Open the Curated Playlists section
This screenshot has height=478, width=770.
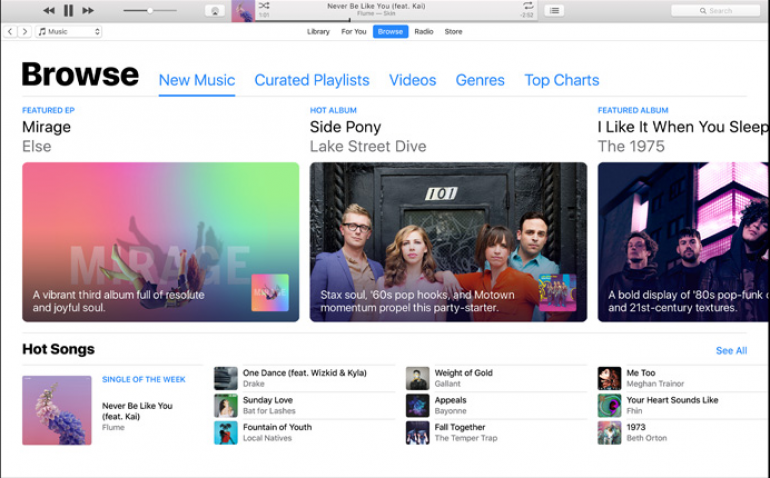pyautogui.click(x=312, y=80)
